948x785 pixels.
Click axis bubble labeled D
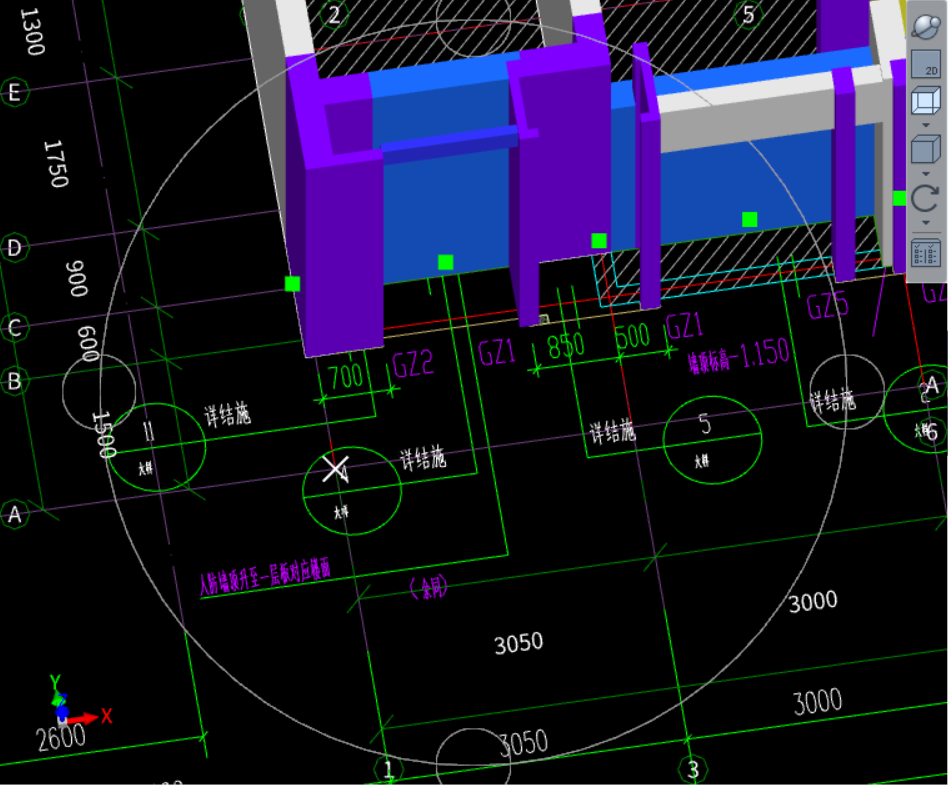14,247
